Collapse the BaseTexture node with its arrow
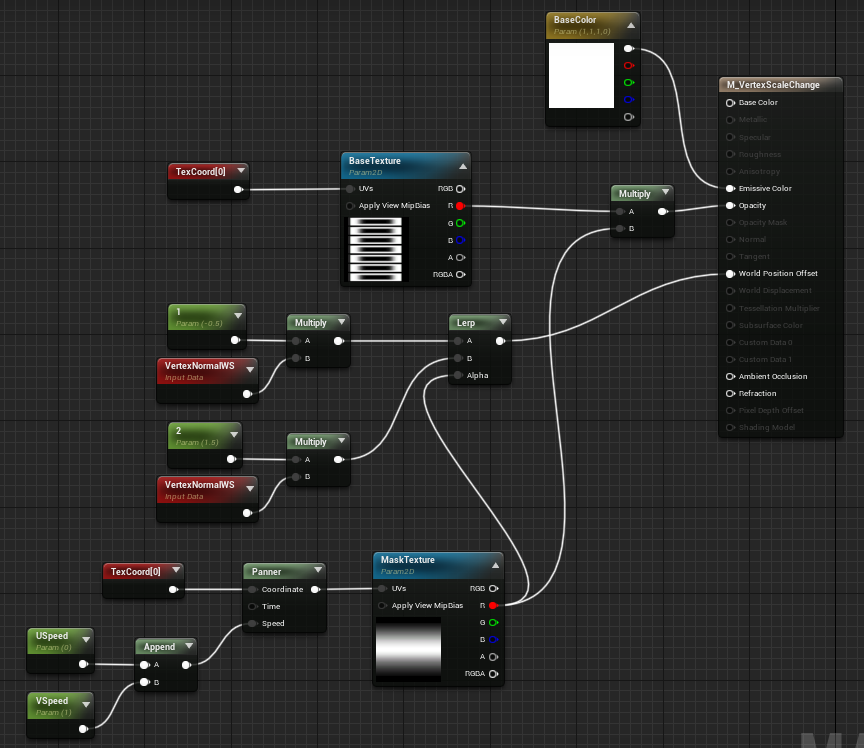 [x=462, y=166]
